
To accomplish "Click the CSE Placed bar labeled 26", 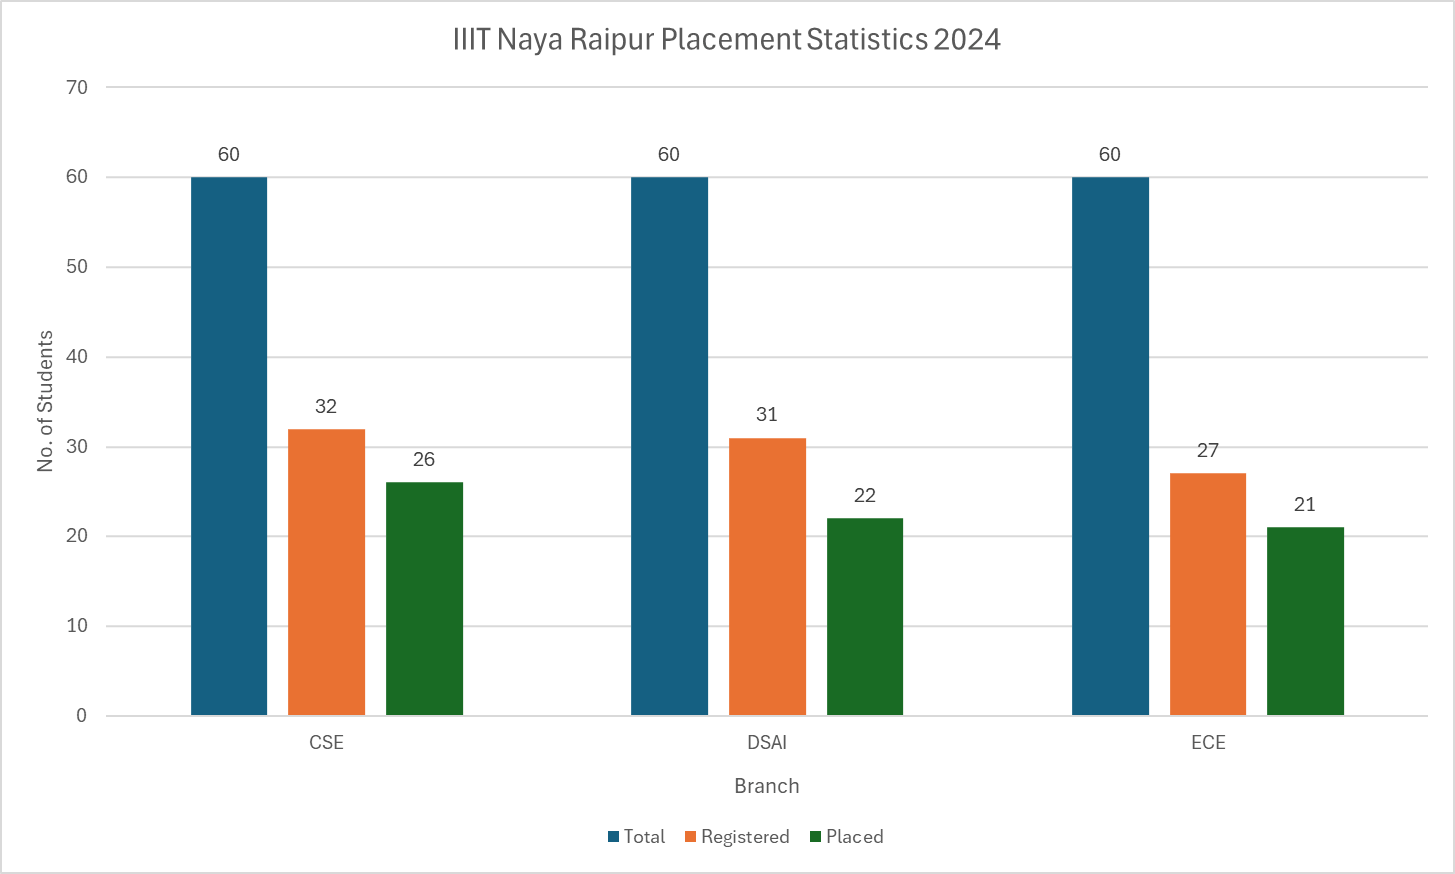I will [x=424, y=599].
